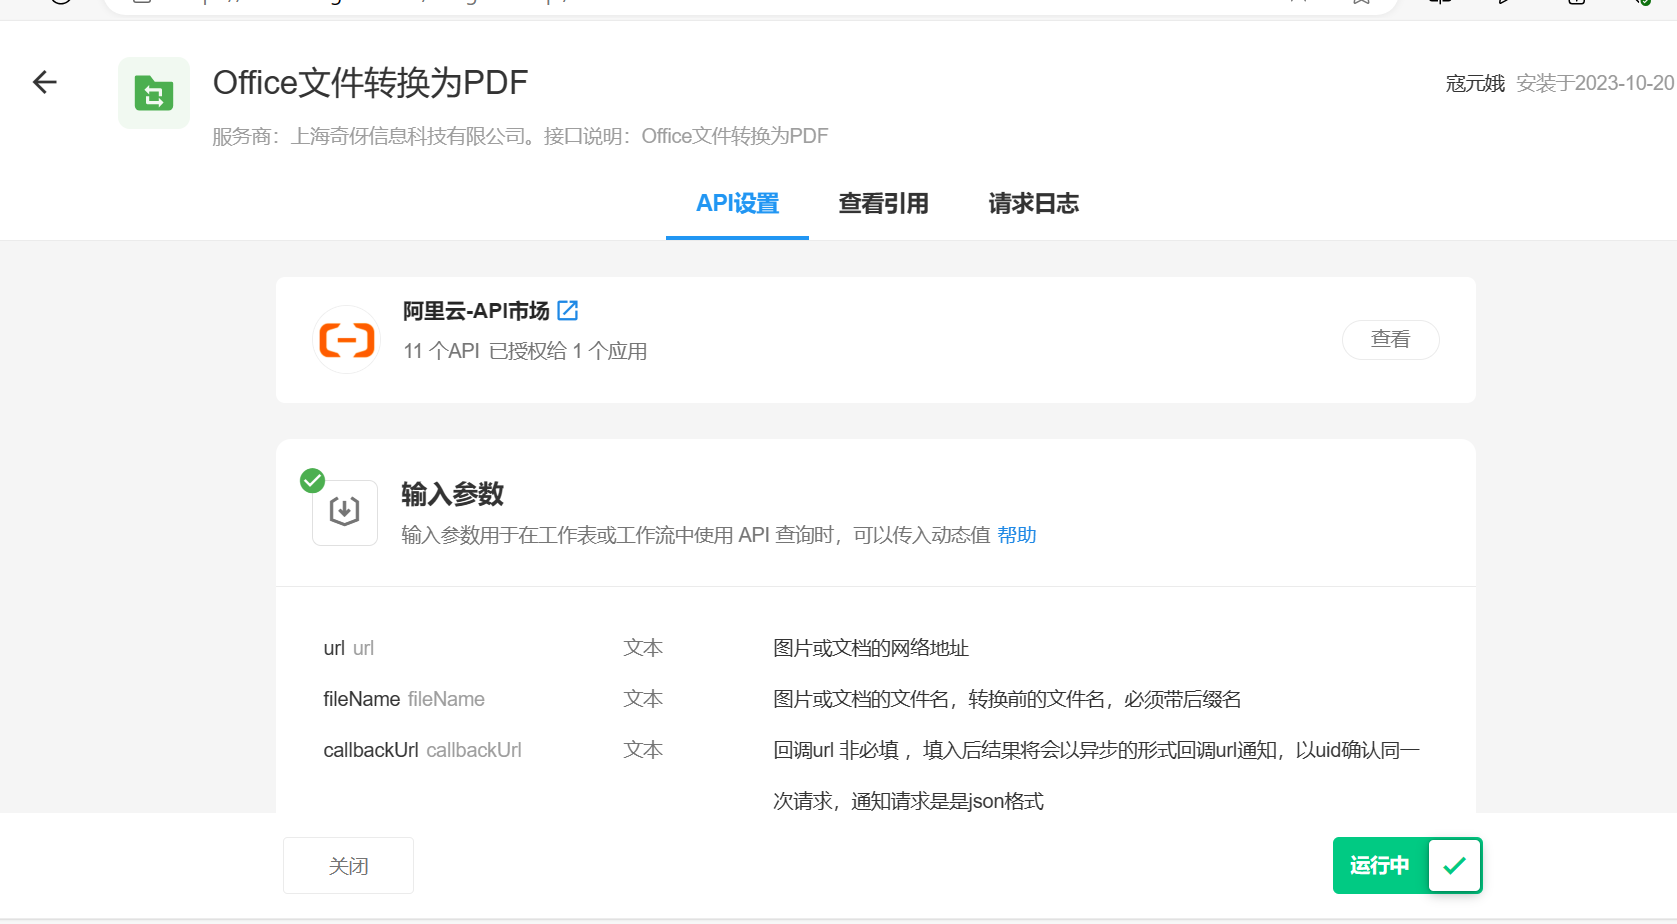This screenshot has height=924, width=1677.
Task: Select the url parameter row
Action: (348, 648)
